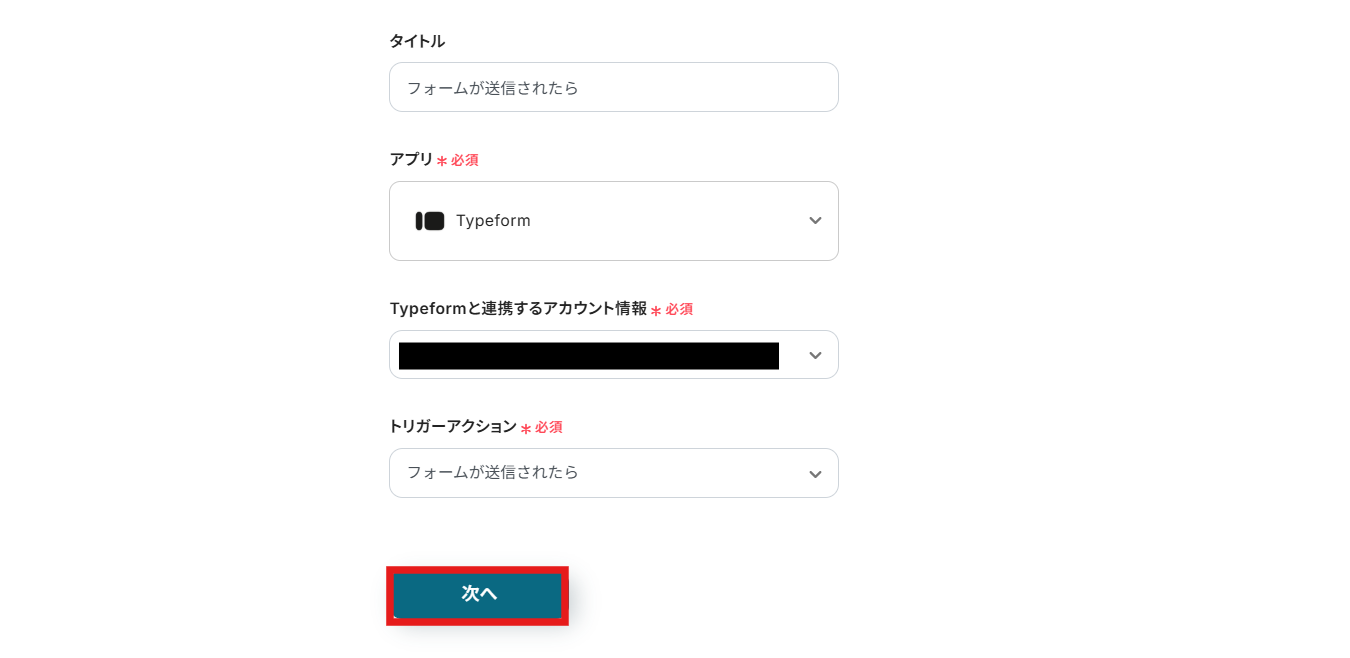Image resolution: width=1350 pixels, height=658 pixels.
Task: Click the アプリ field label
Action: pos(411,159)
